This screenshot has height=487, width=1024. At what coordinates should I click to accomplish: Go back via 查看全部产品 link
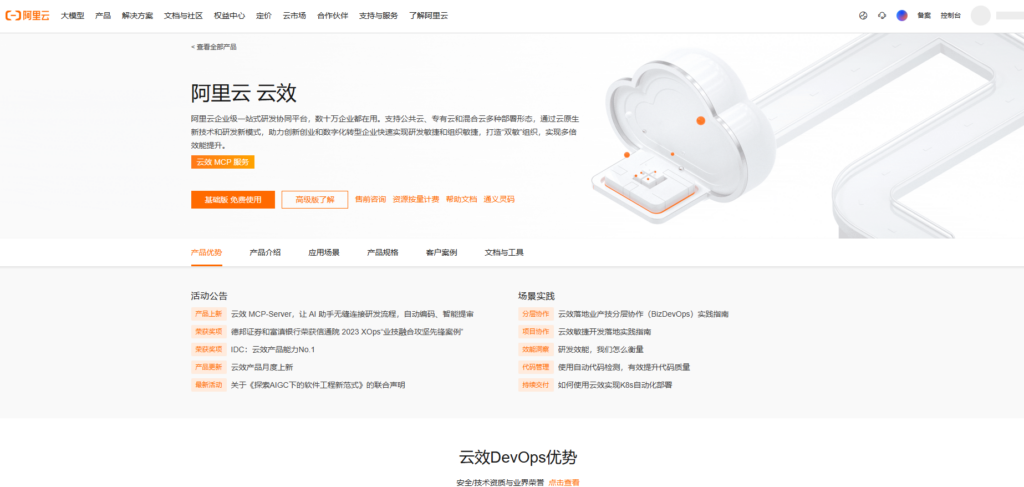pos(214,47)
